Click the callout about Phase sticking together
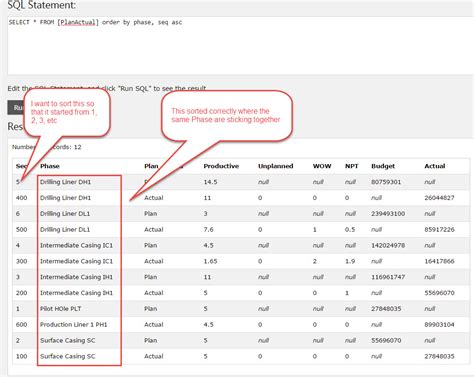 click(227, 115)
